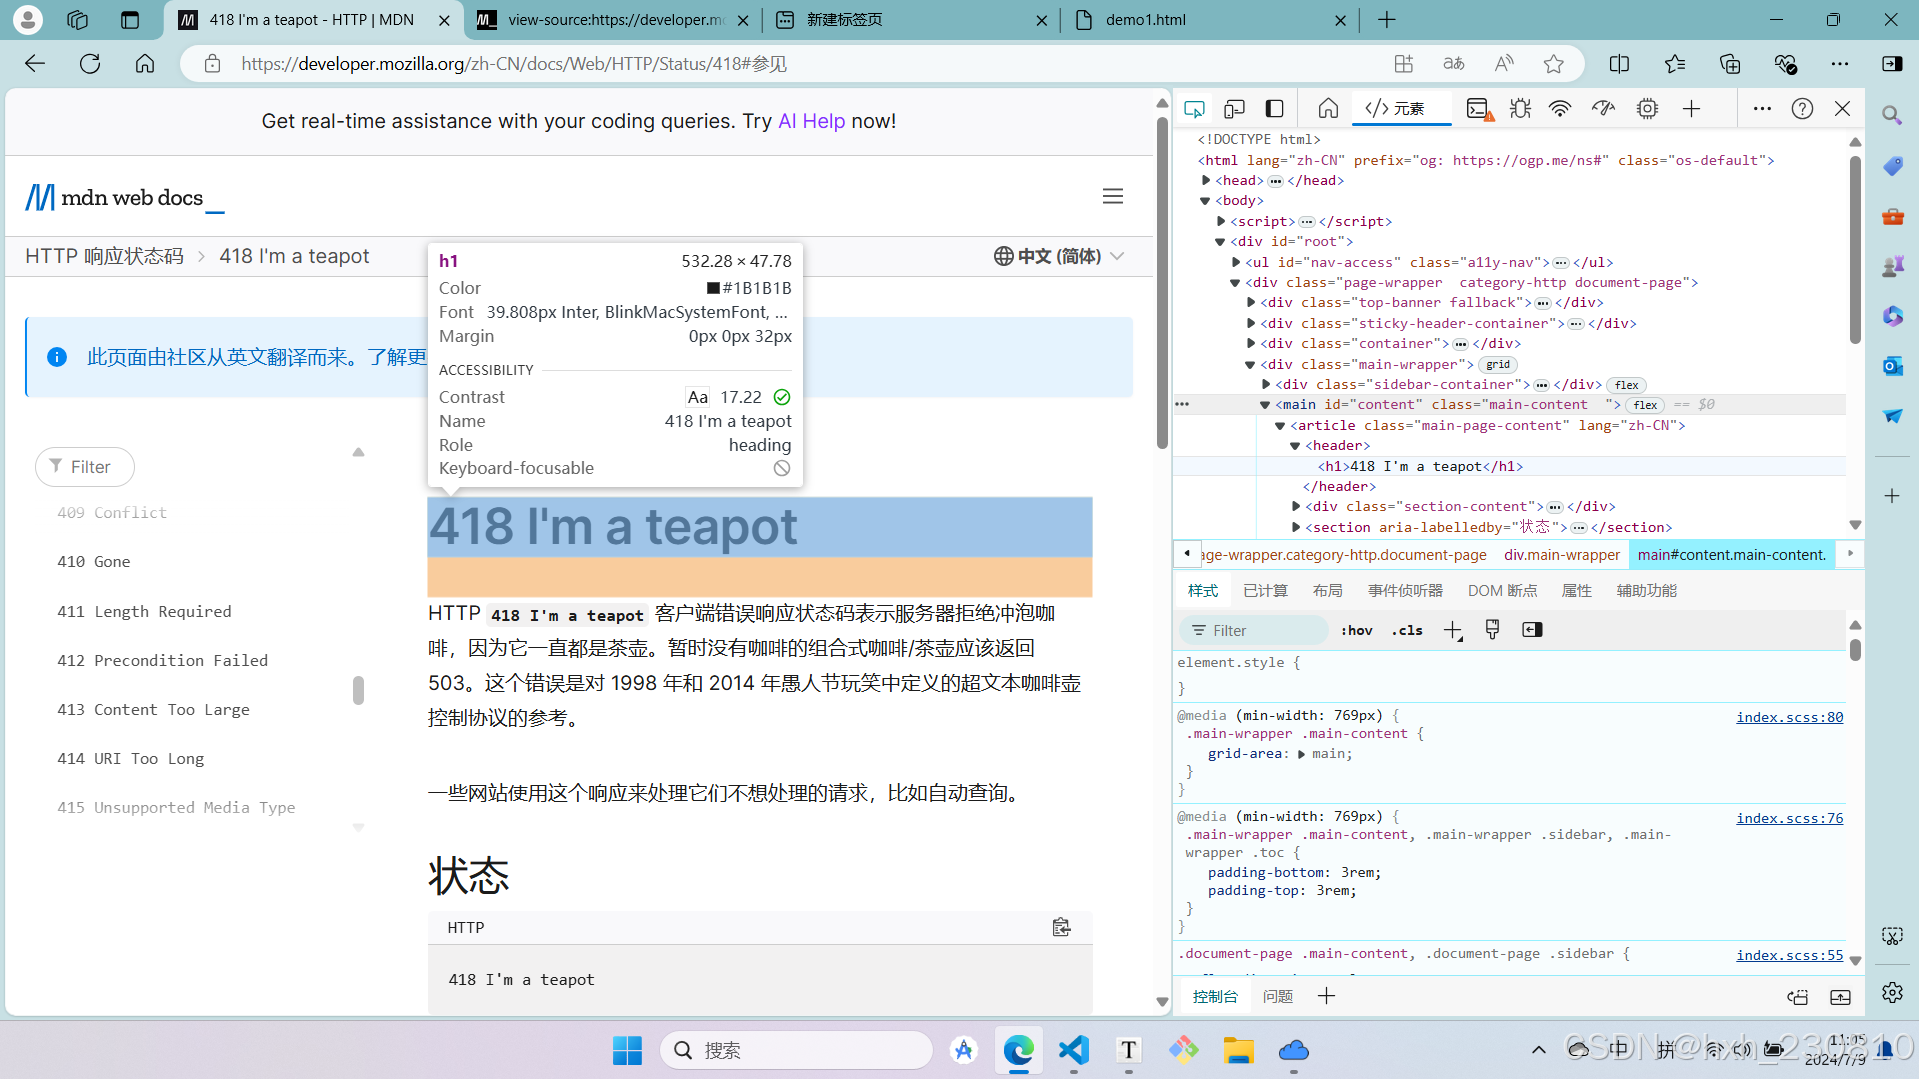Collapse the div id root node
1919x1079 pixels.
coord(1221,242)
